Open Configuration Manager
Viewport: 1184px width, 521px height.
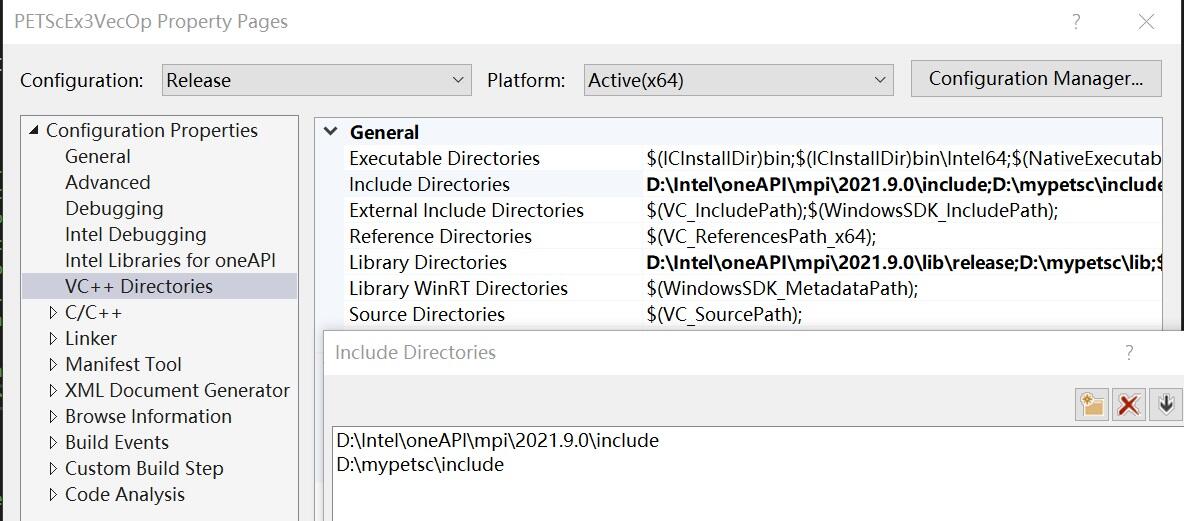click(x=1035, y=79)
